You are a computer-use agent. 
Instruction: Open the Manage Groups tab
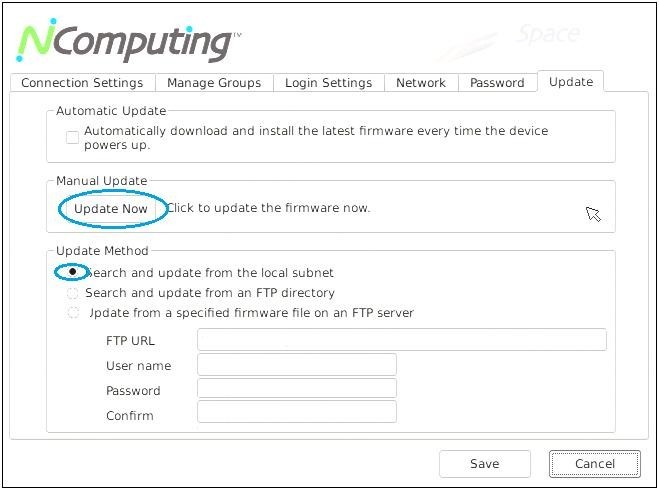pyautogui.click(x=214, y=83)
